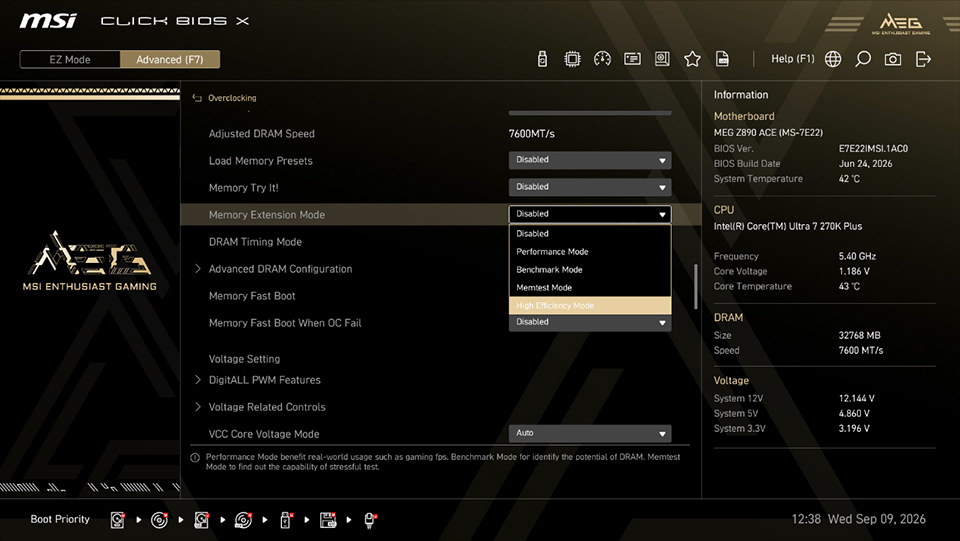Open Memory Fast Boot When OC Fail dropdown

pyautogui.click(x=590, y=323)
